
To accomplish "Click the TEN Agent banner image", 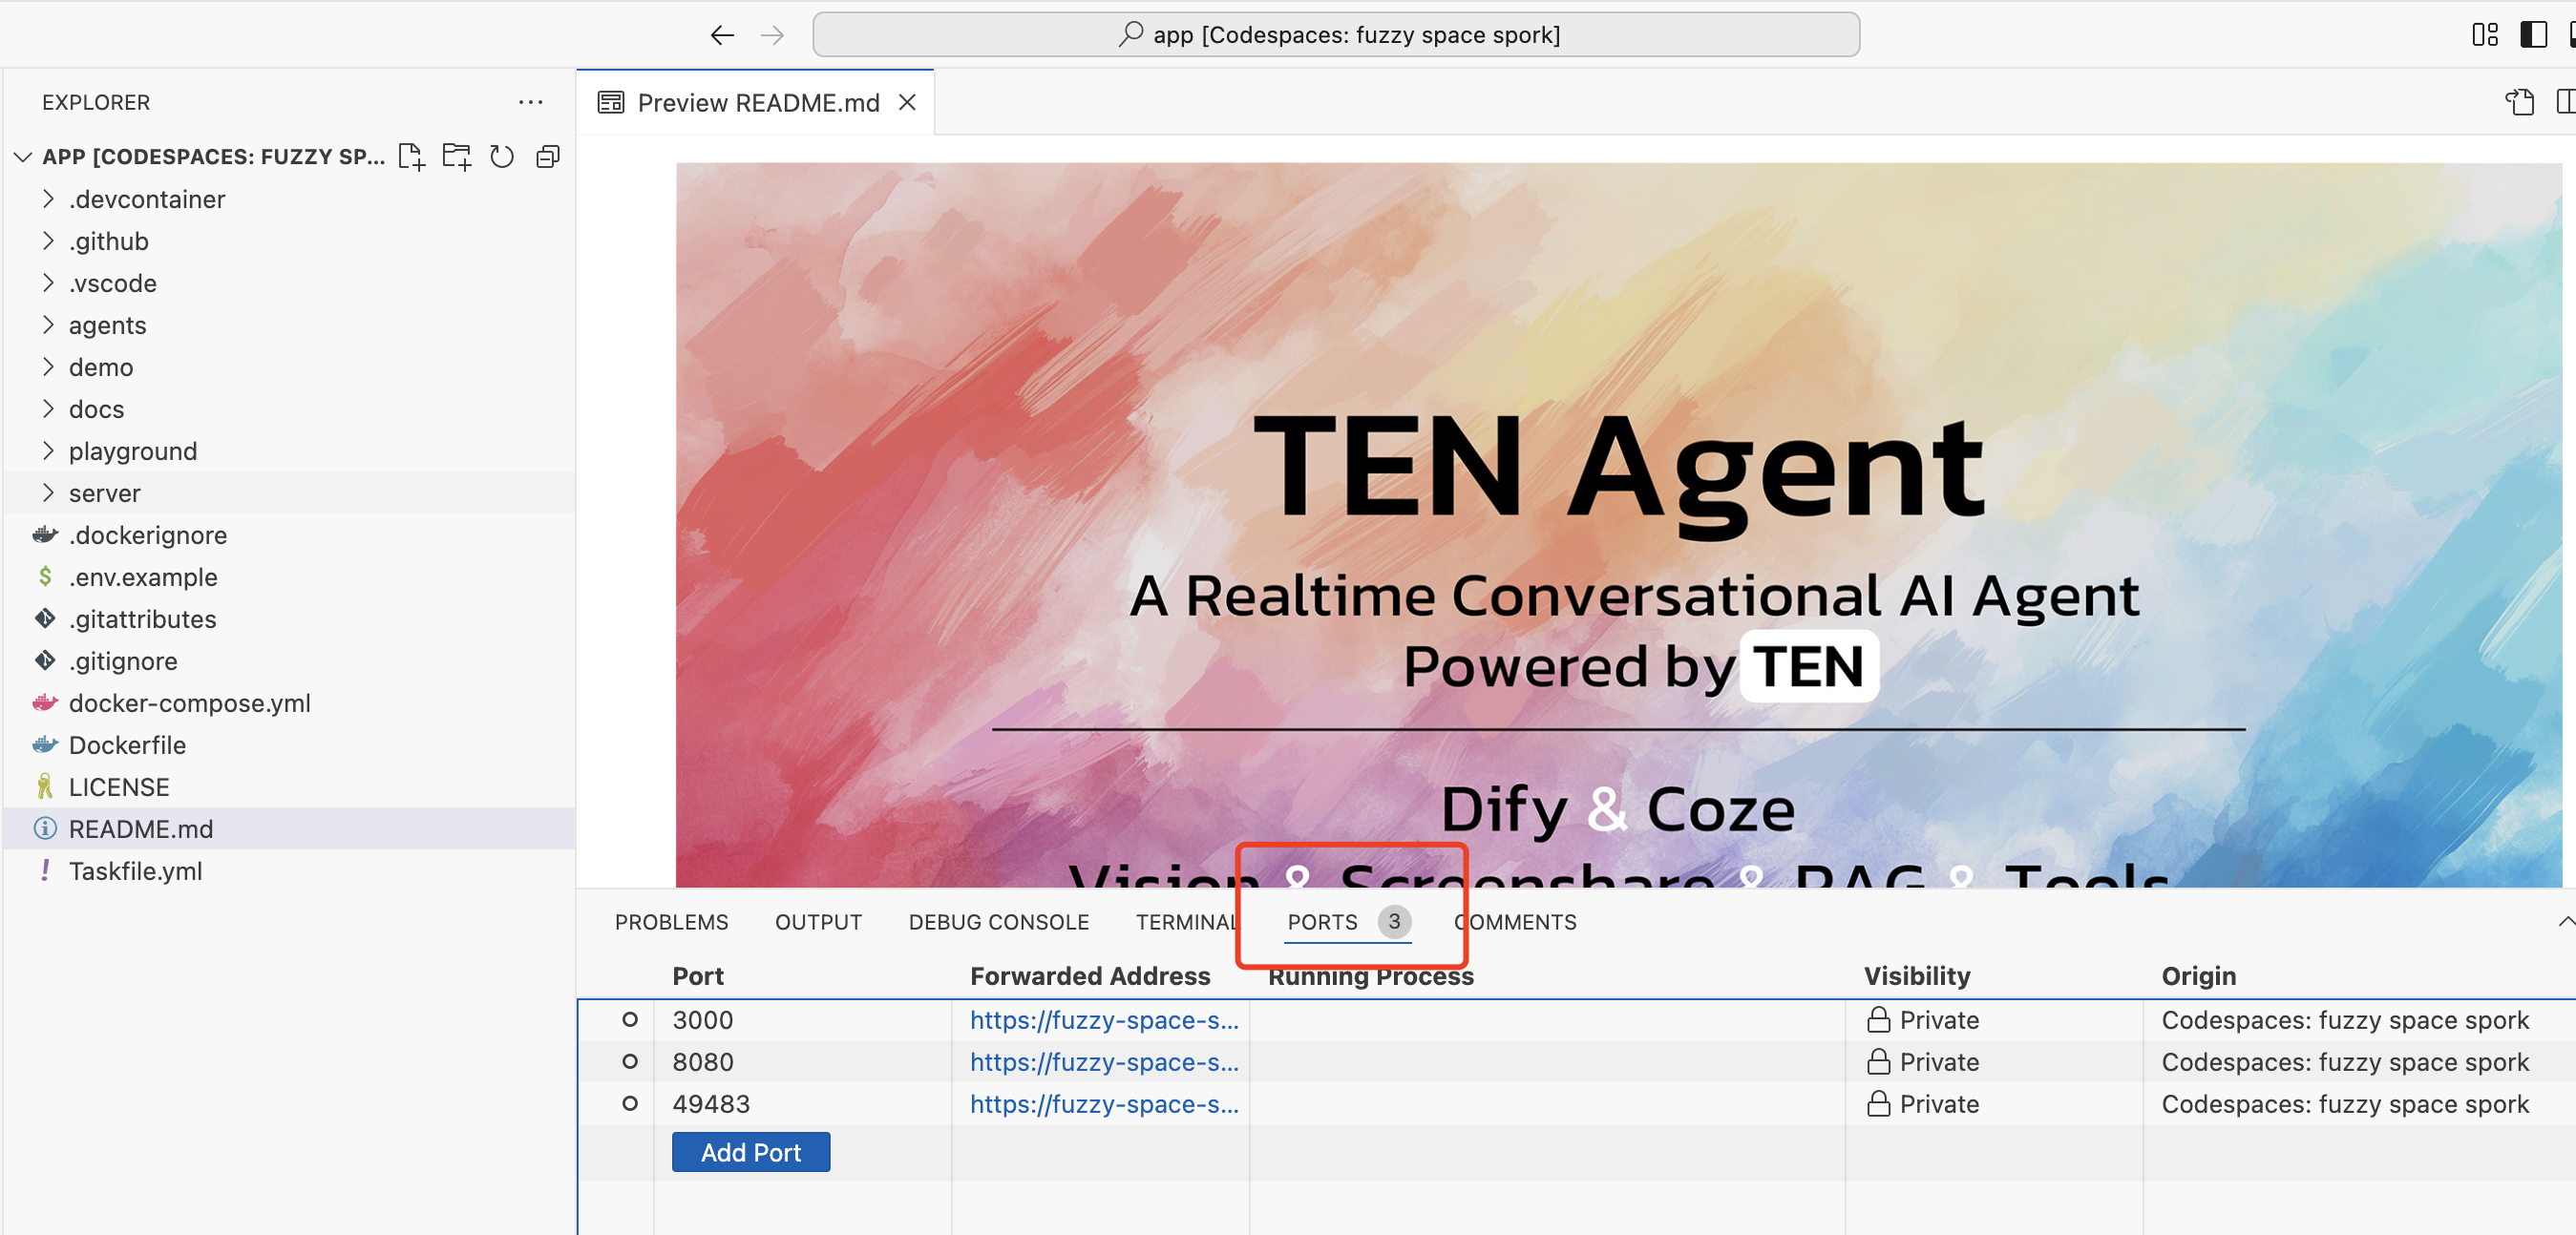I will pos(1619,525).
